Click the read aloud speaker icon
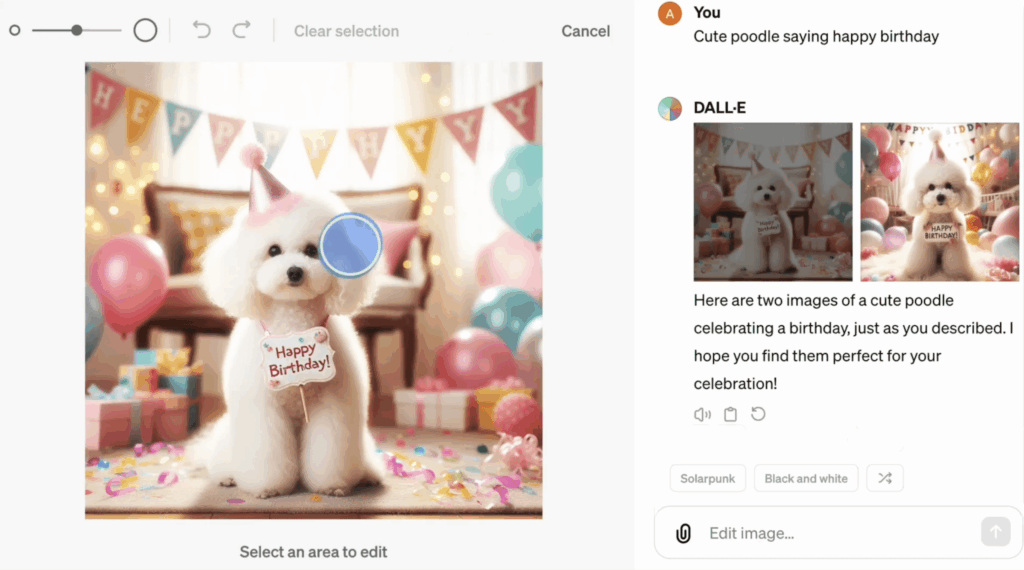 702,415
